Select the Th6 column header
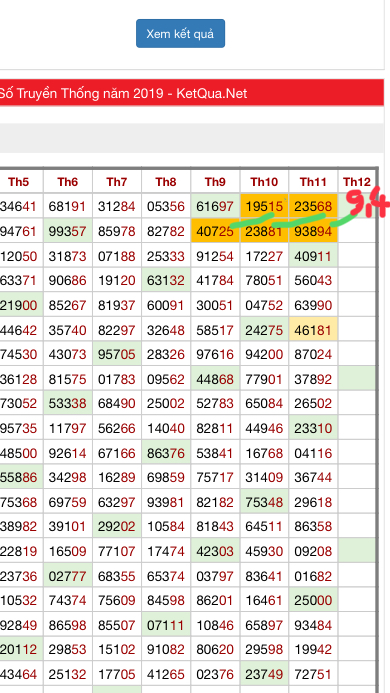This screenshot has height=693, width=390. [68, 182]
